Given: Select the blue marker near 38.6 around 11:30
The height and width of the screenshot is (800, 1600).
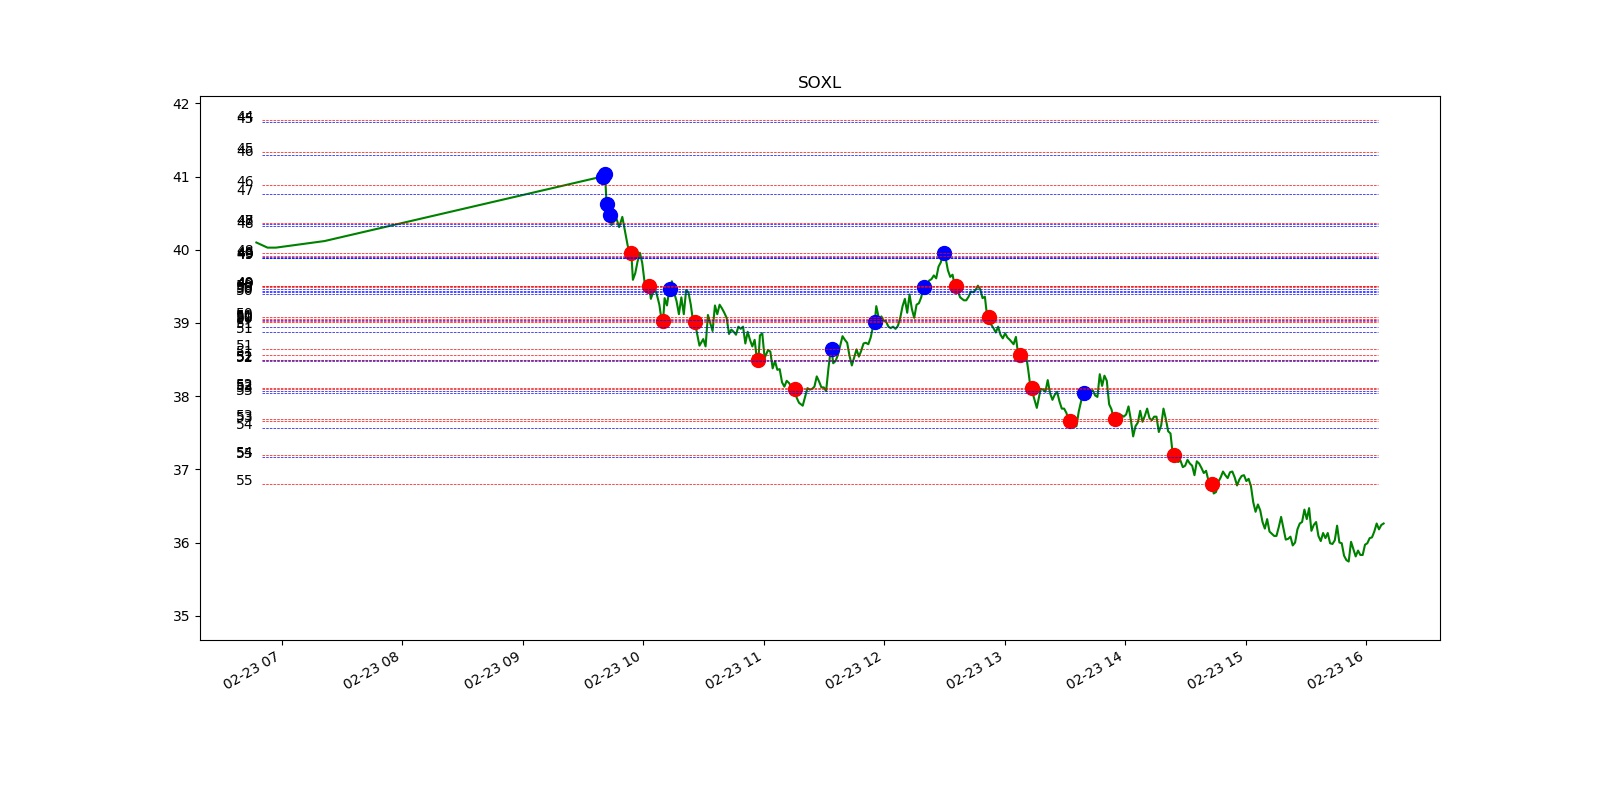Looking at the screenshot, I should point(832,349).
